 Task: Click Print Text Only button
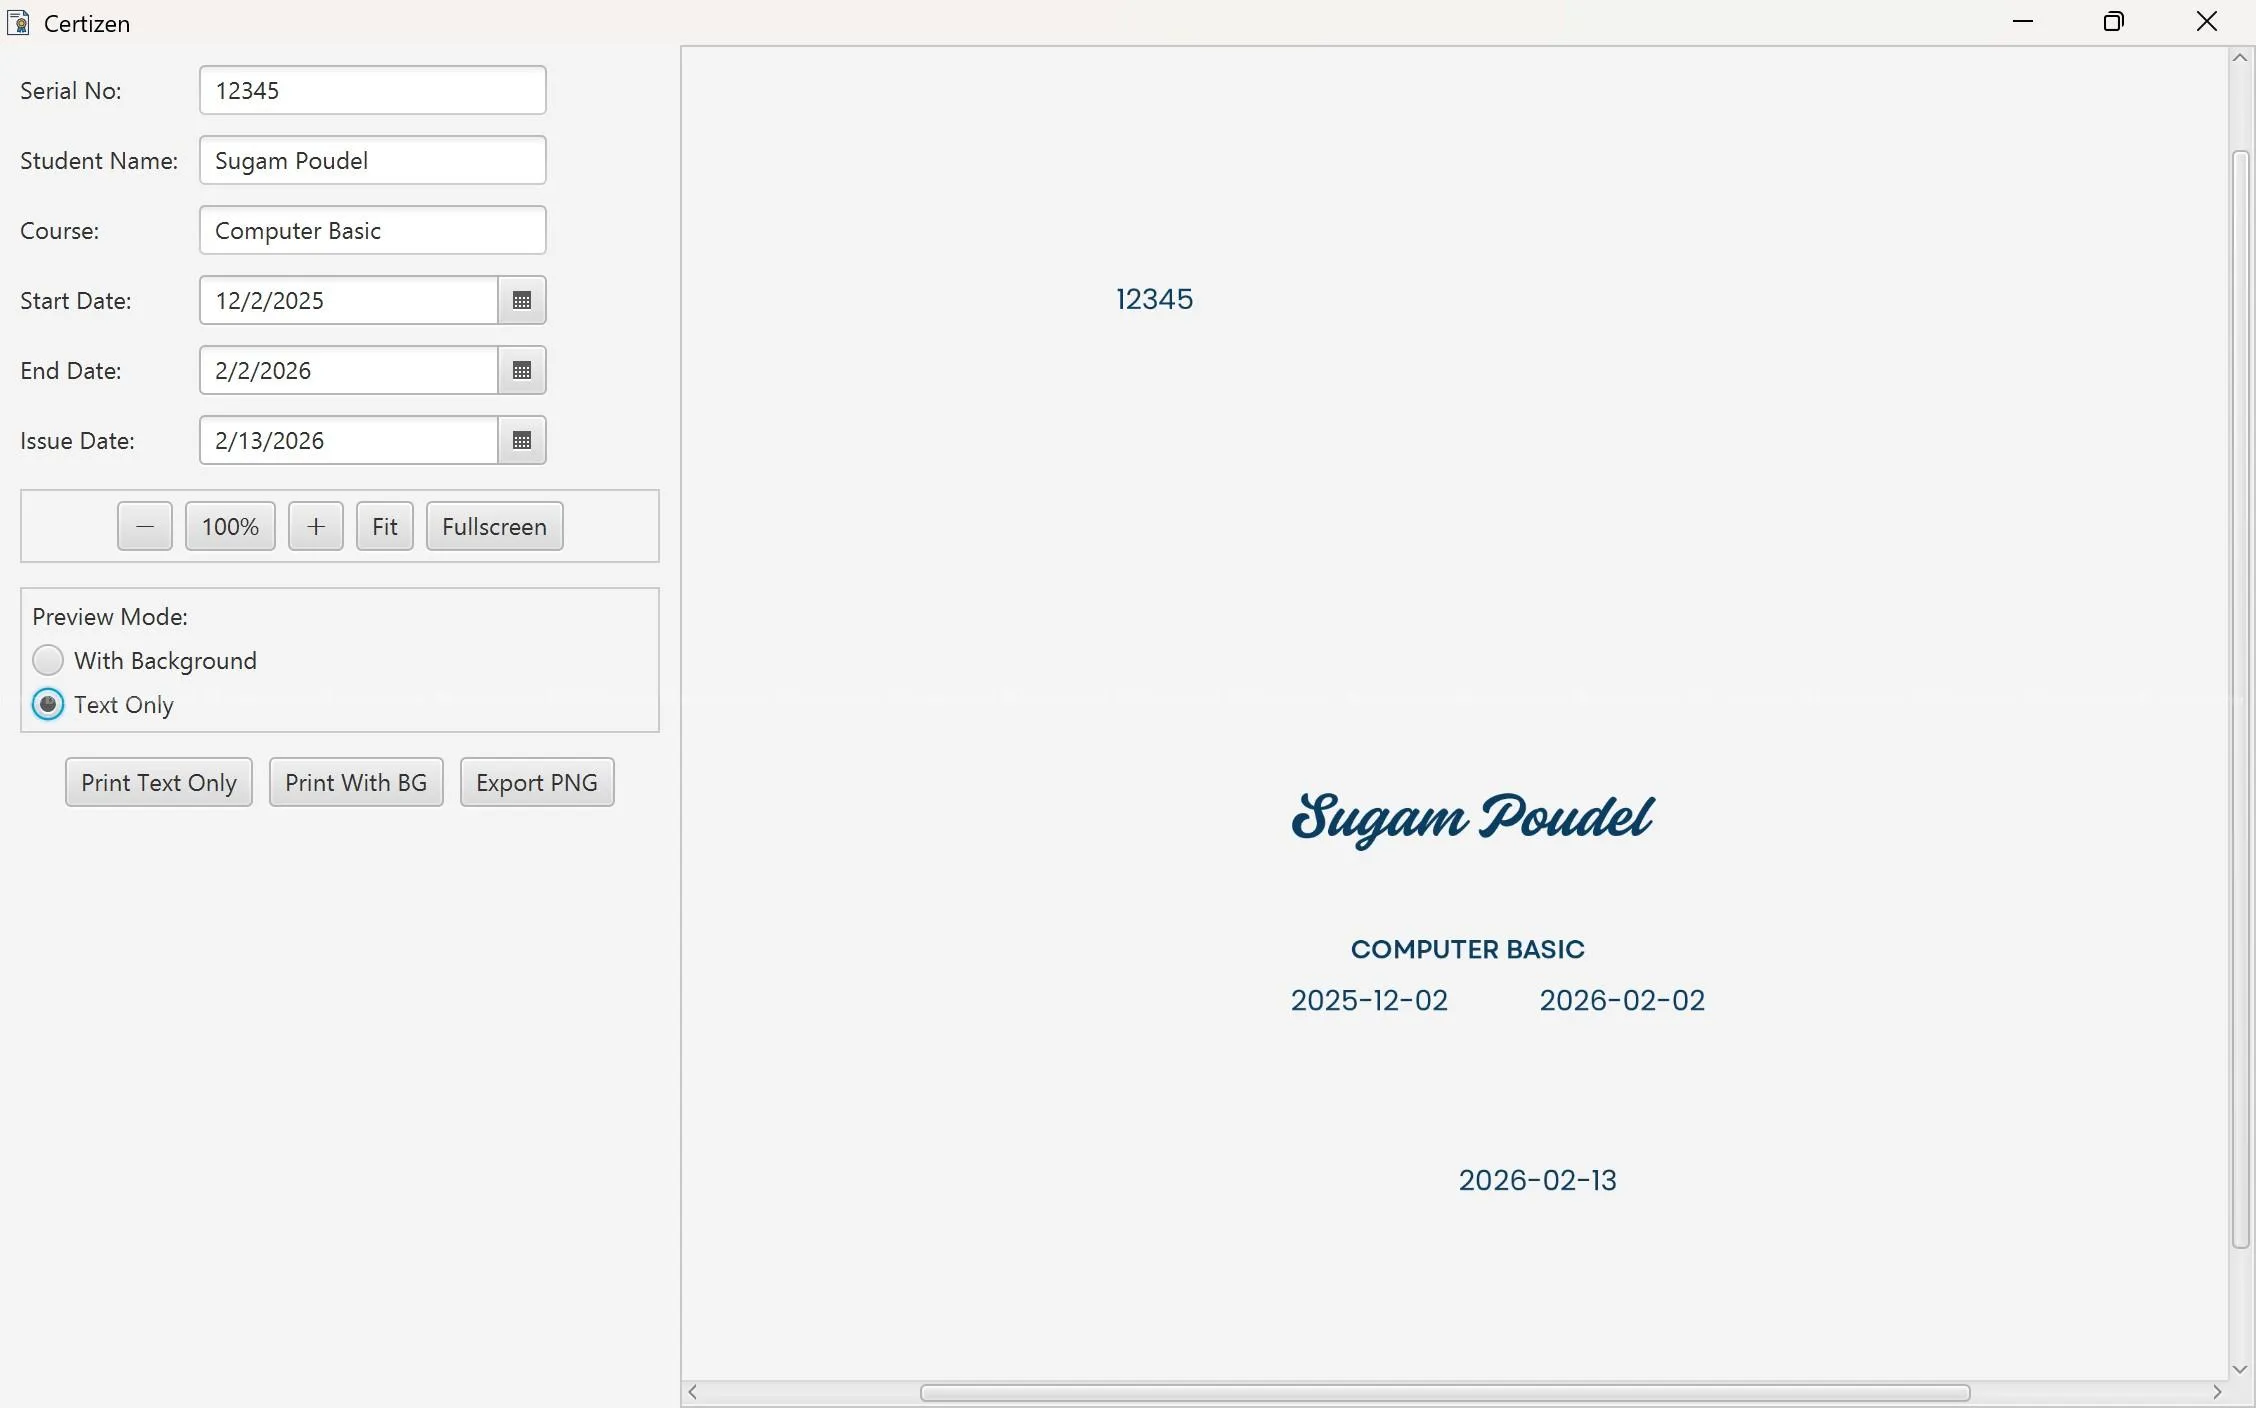click(158, 782)
